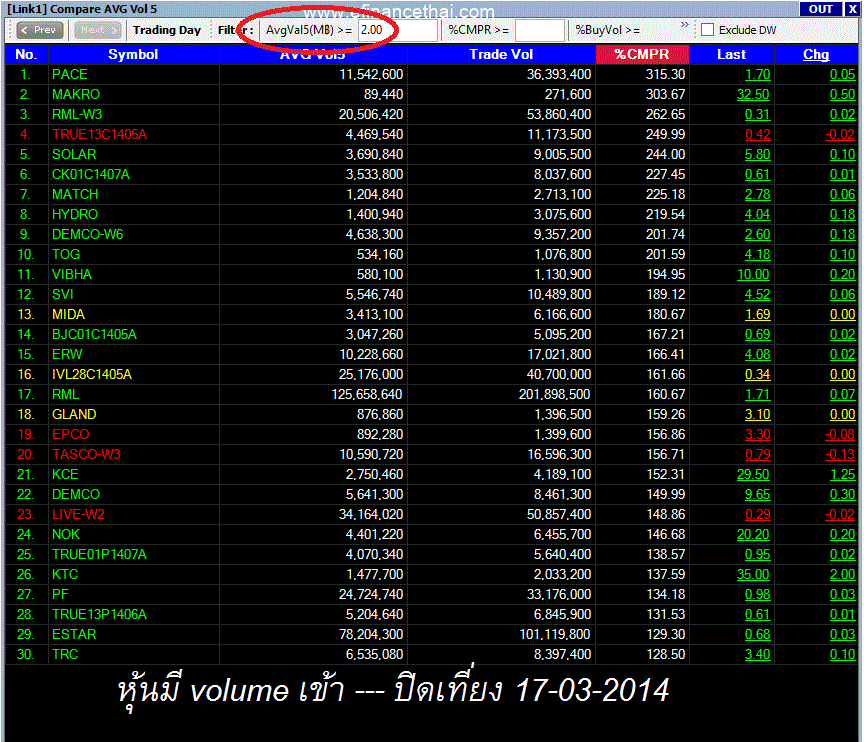Screen dimensions: 864x742
Task: Close the Compare AVG Vol 5 window
Action: pyautogui.click(x=851, y=9)
